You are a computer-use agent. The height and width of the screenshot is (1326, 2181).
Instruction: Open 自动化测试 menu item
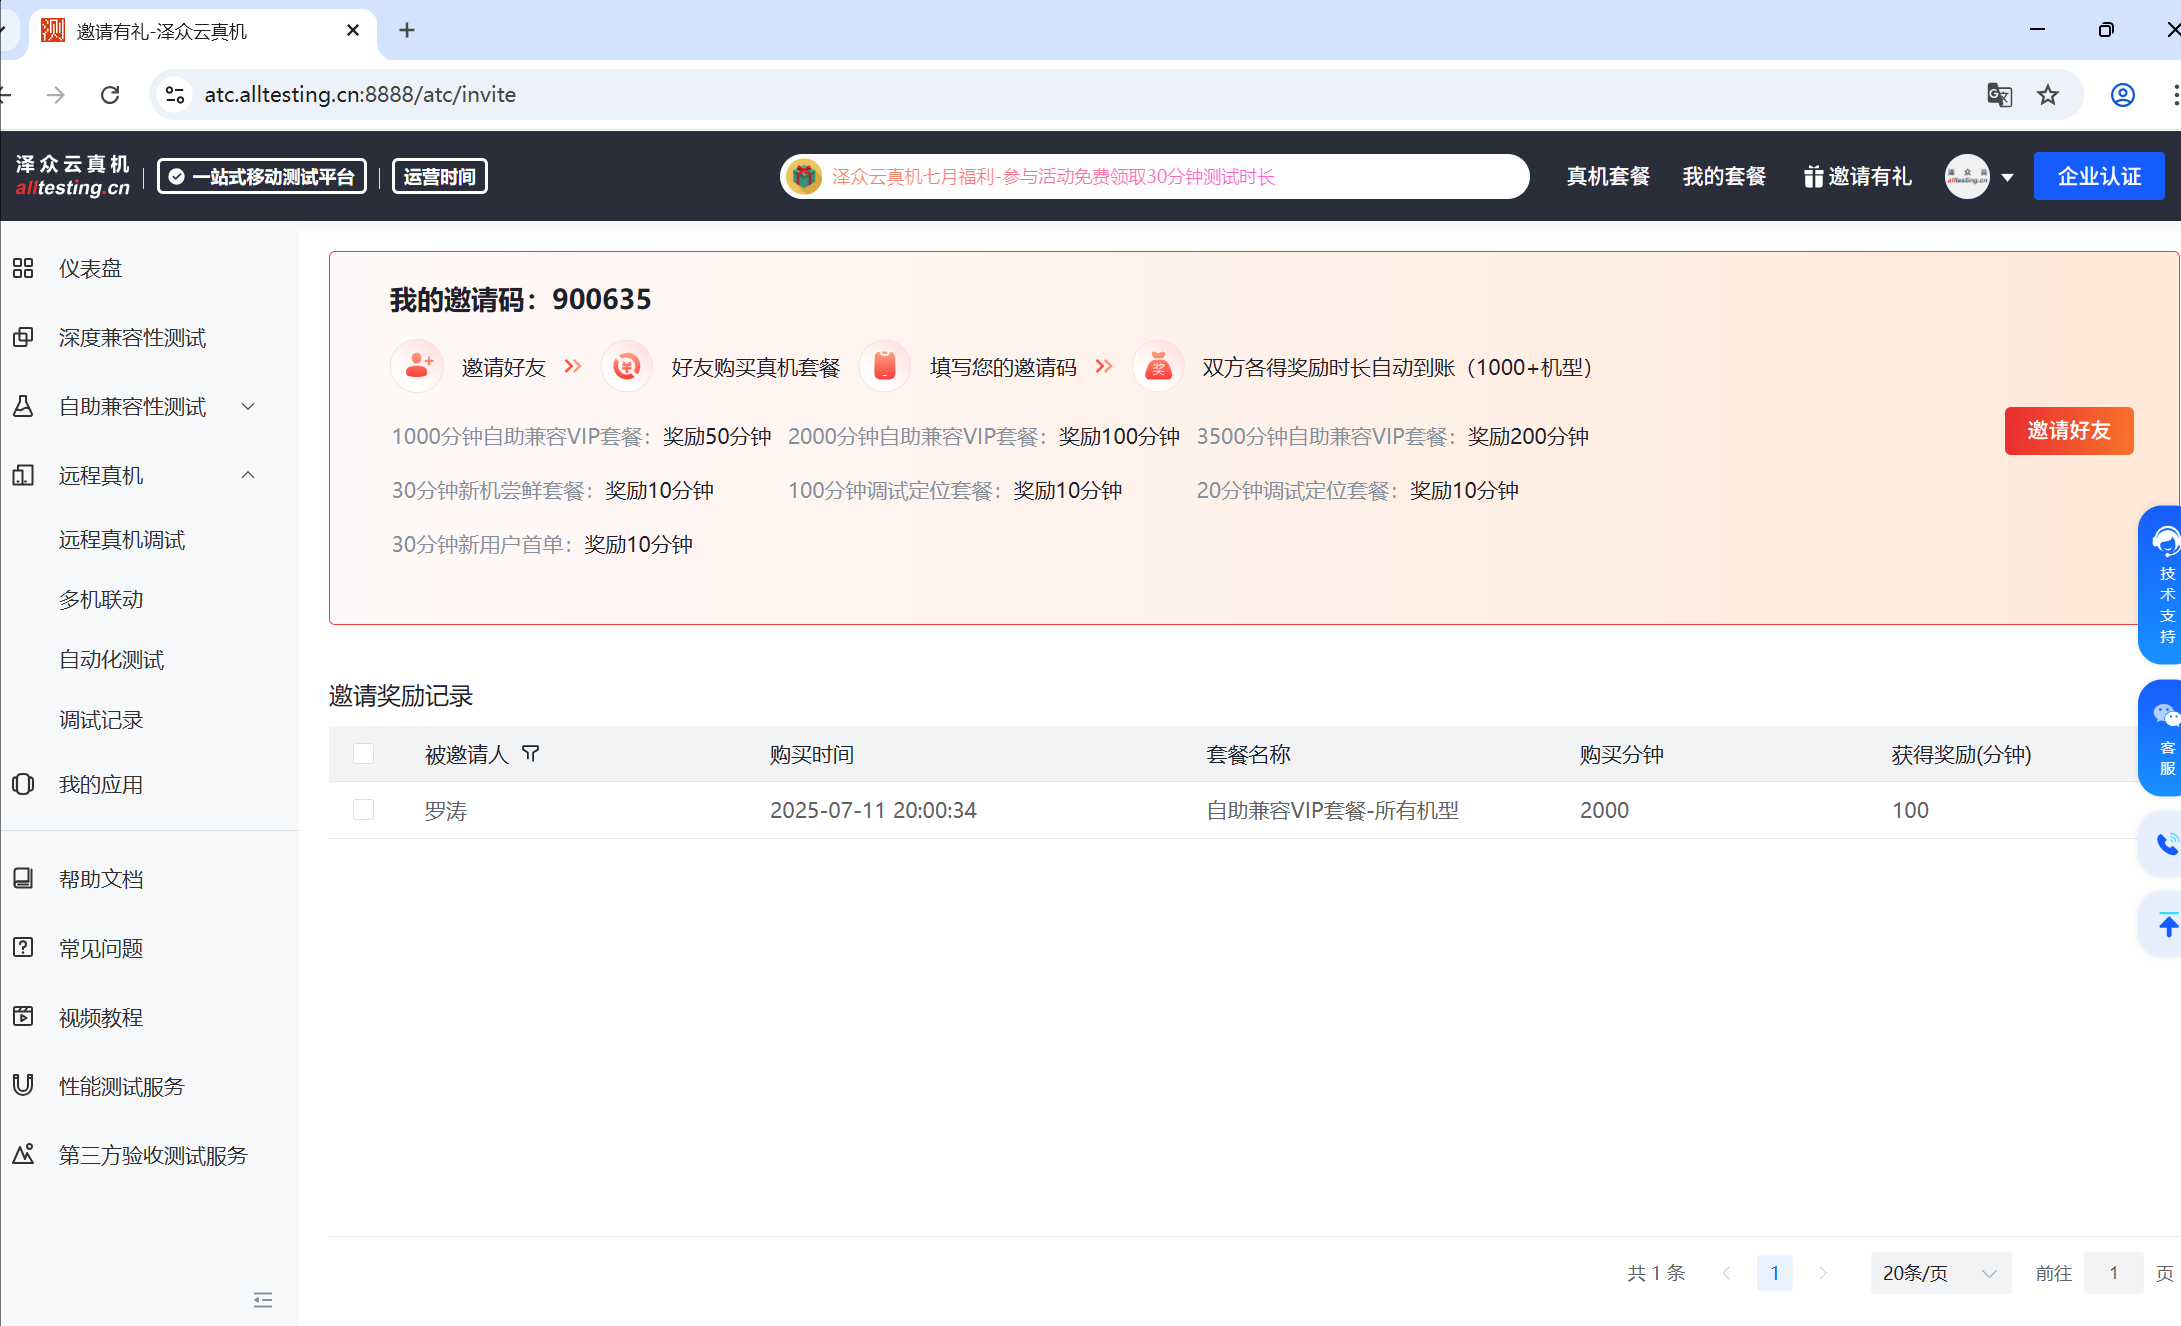[x=111, y=660]
